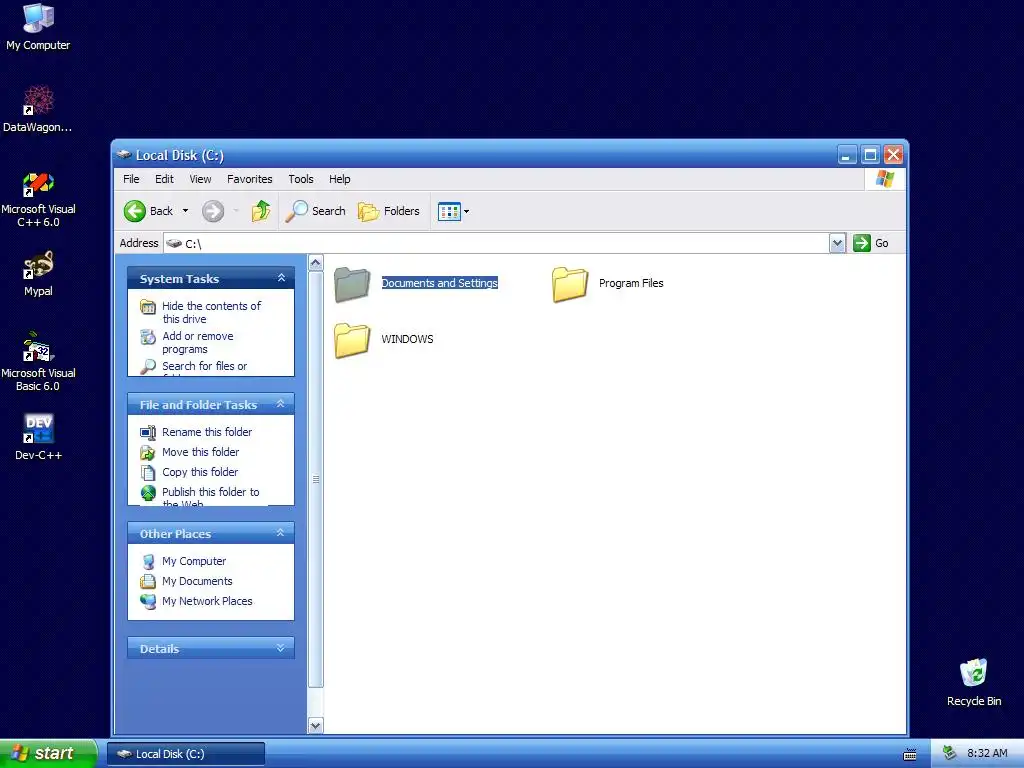Open the Back history dropdown arrow

tap(185, 211)
